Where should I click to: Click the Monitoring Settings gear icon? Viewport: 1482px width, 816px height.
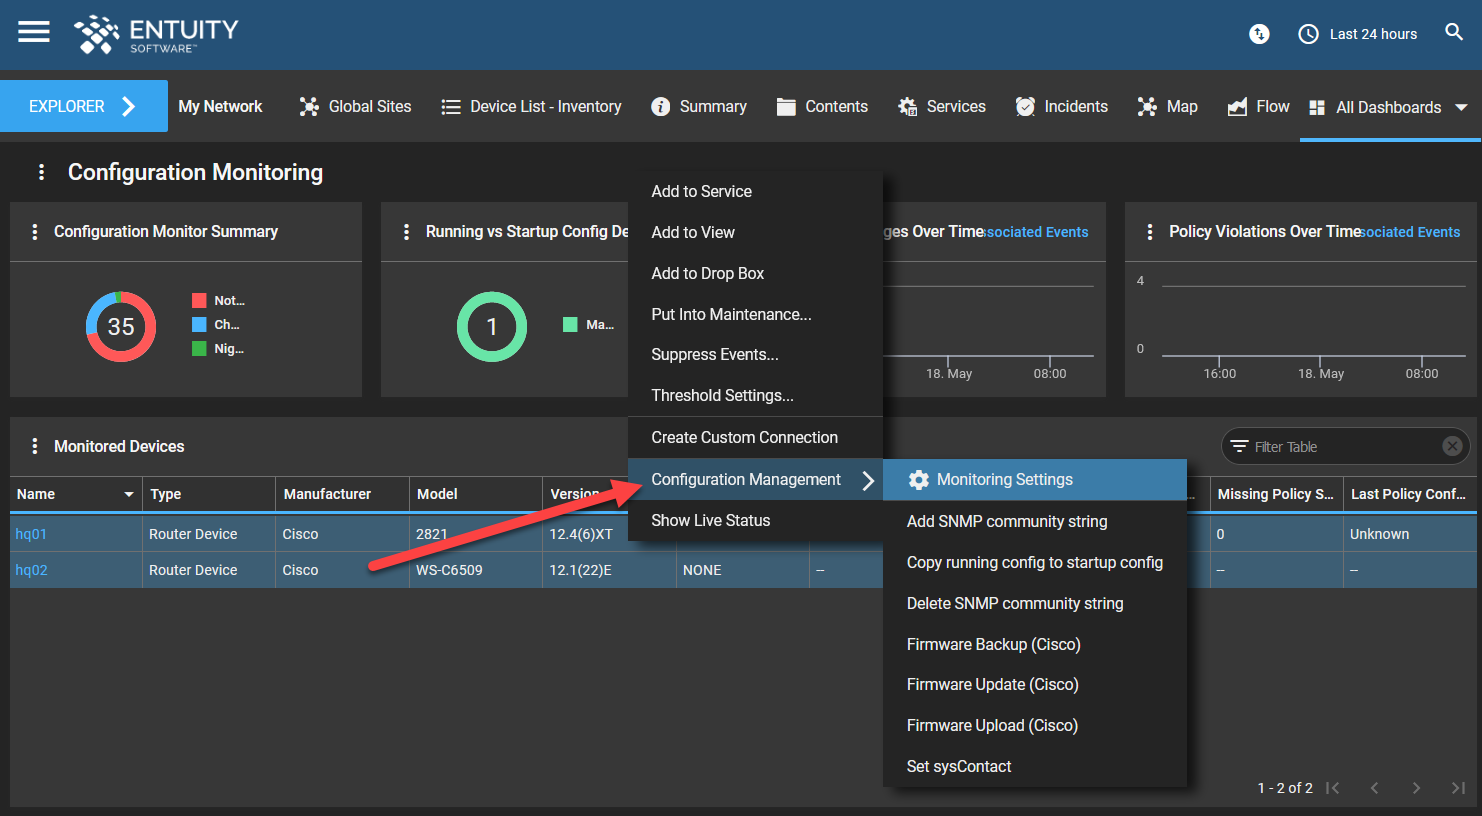tap(918, 480)
